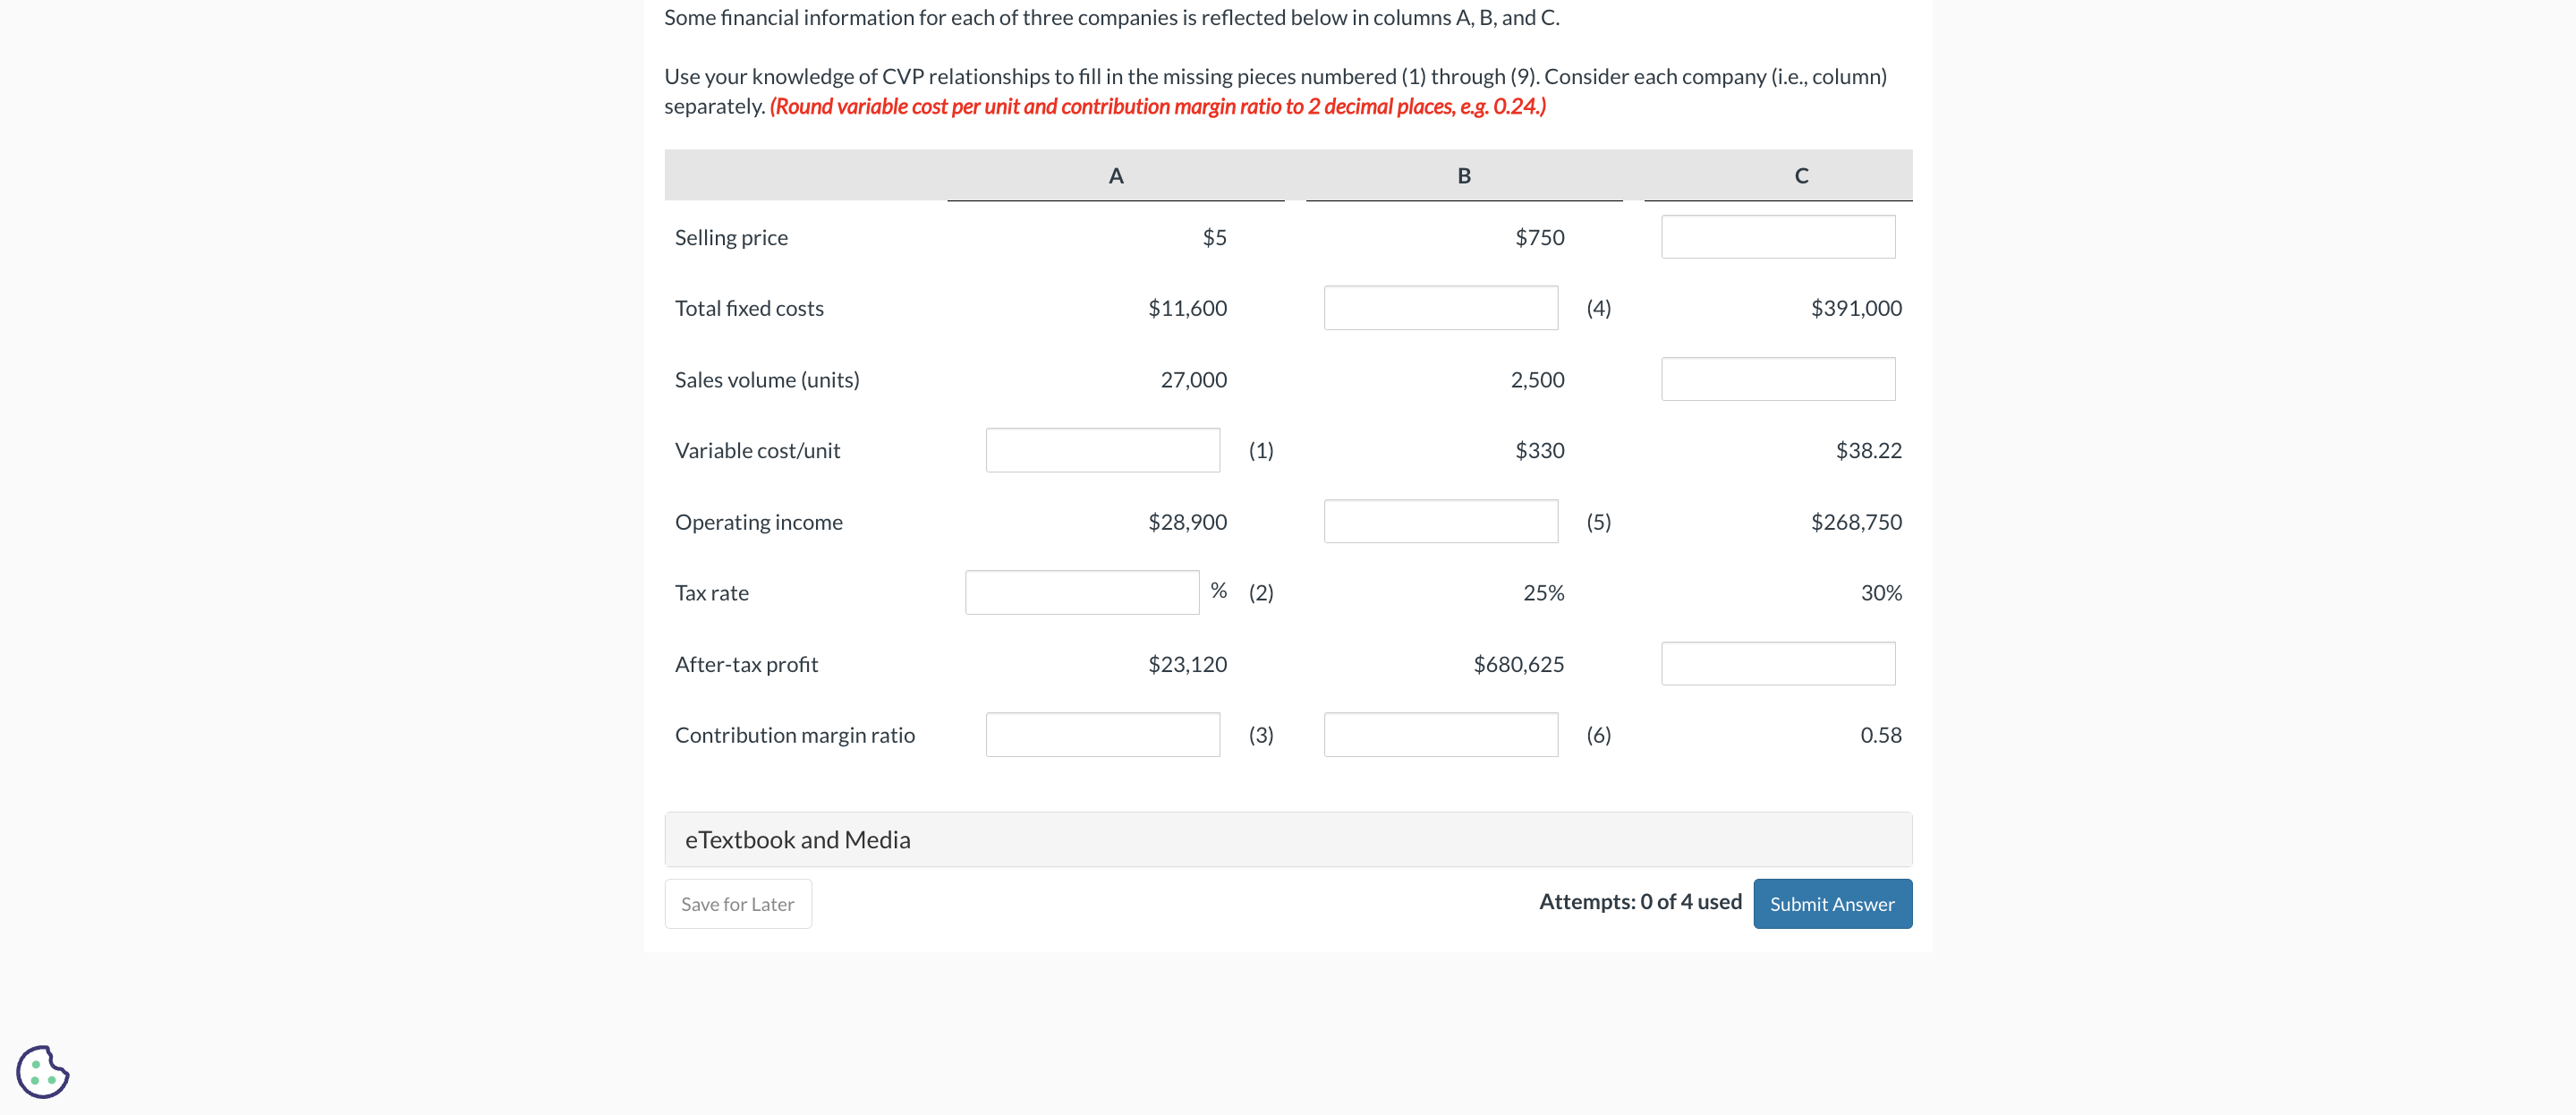The image size is (2576, 1115).
Task: Select company B contribution margin ratio input
Action: pyautogui.click(x=1440, y=734)
